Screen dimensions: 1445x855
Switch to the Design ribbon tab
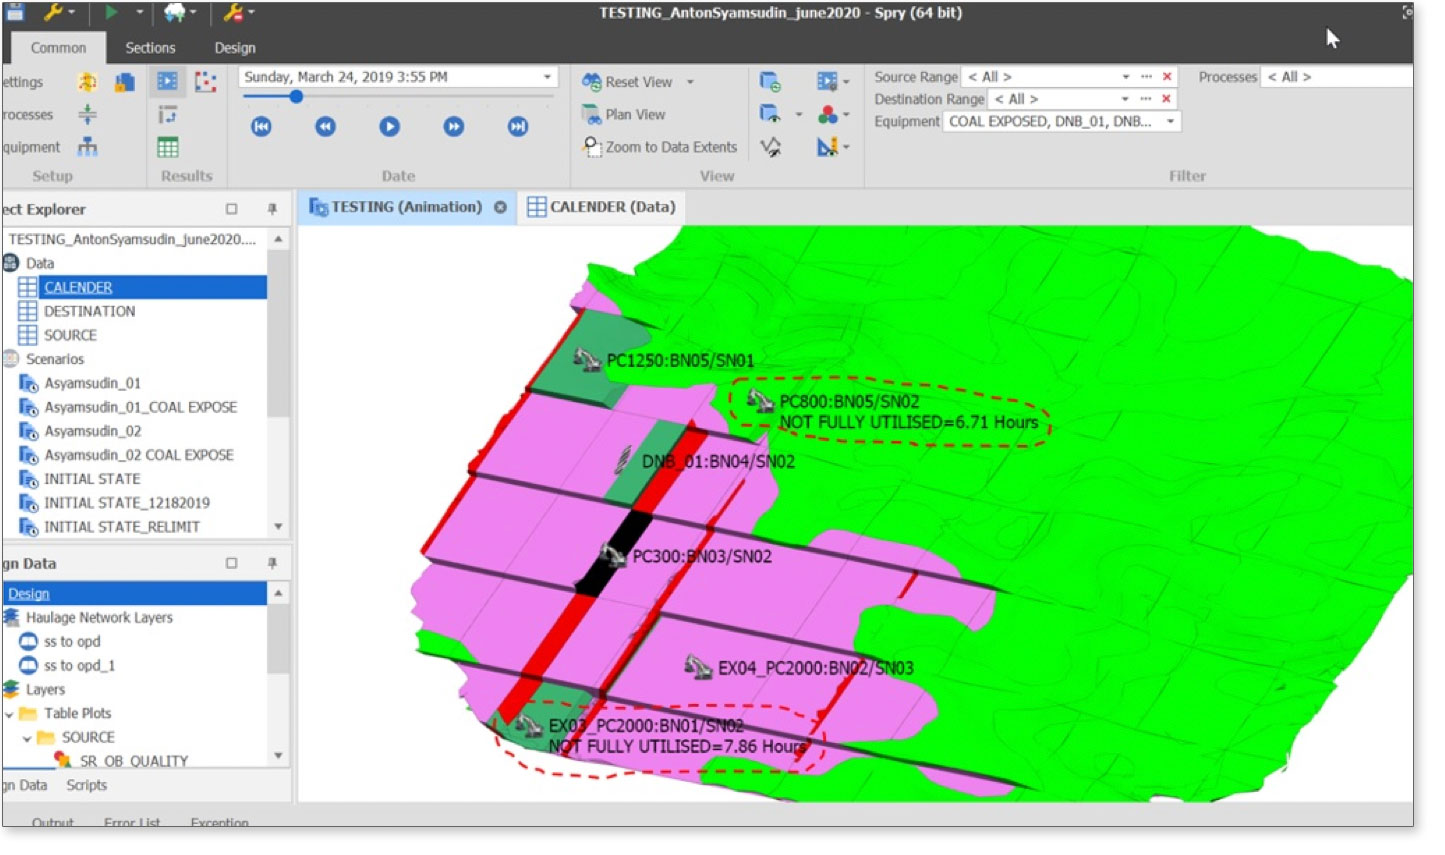click(x=235, y=48)
